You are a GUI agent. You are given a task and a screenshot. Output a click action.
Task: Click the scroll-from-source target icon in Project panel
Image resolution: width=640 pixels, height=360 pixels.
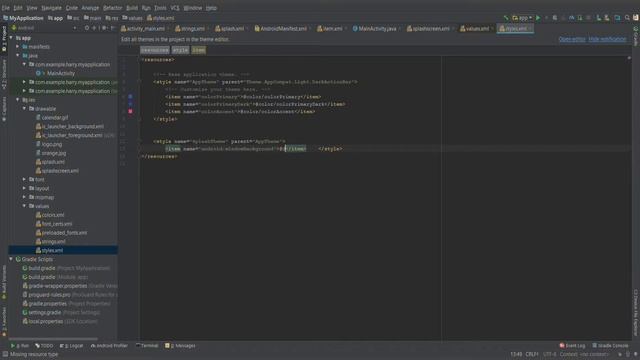87,28
